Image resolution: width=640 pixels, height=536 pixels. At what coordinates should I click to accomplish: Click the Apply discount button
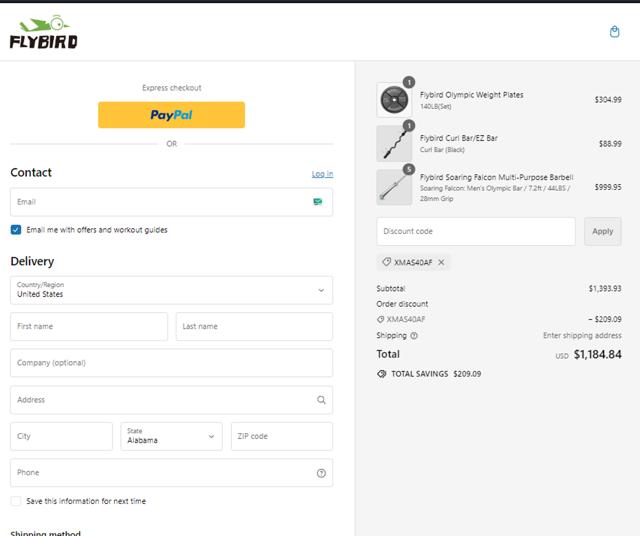[602, 231]
